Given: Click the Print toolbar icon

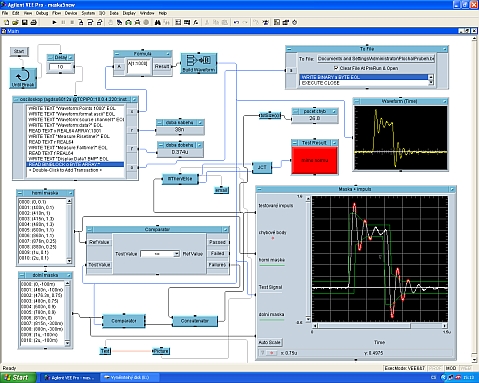Looking at the screenshot, I should coord(34,23).
